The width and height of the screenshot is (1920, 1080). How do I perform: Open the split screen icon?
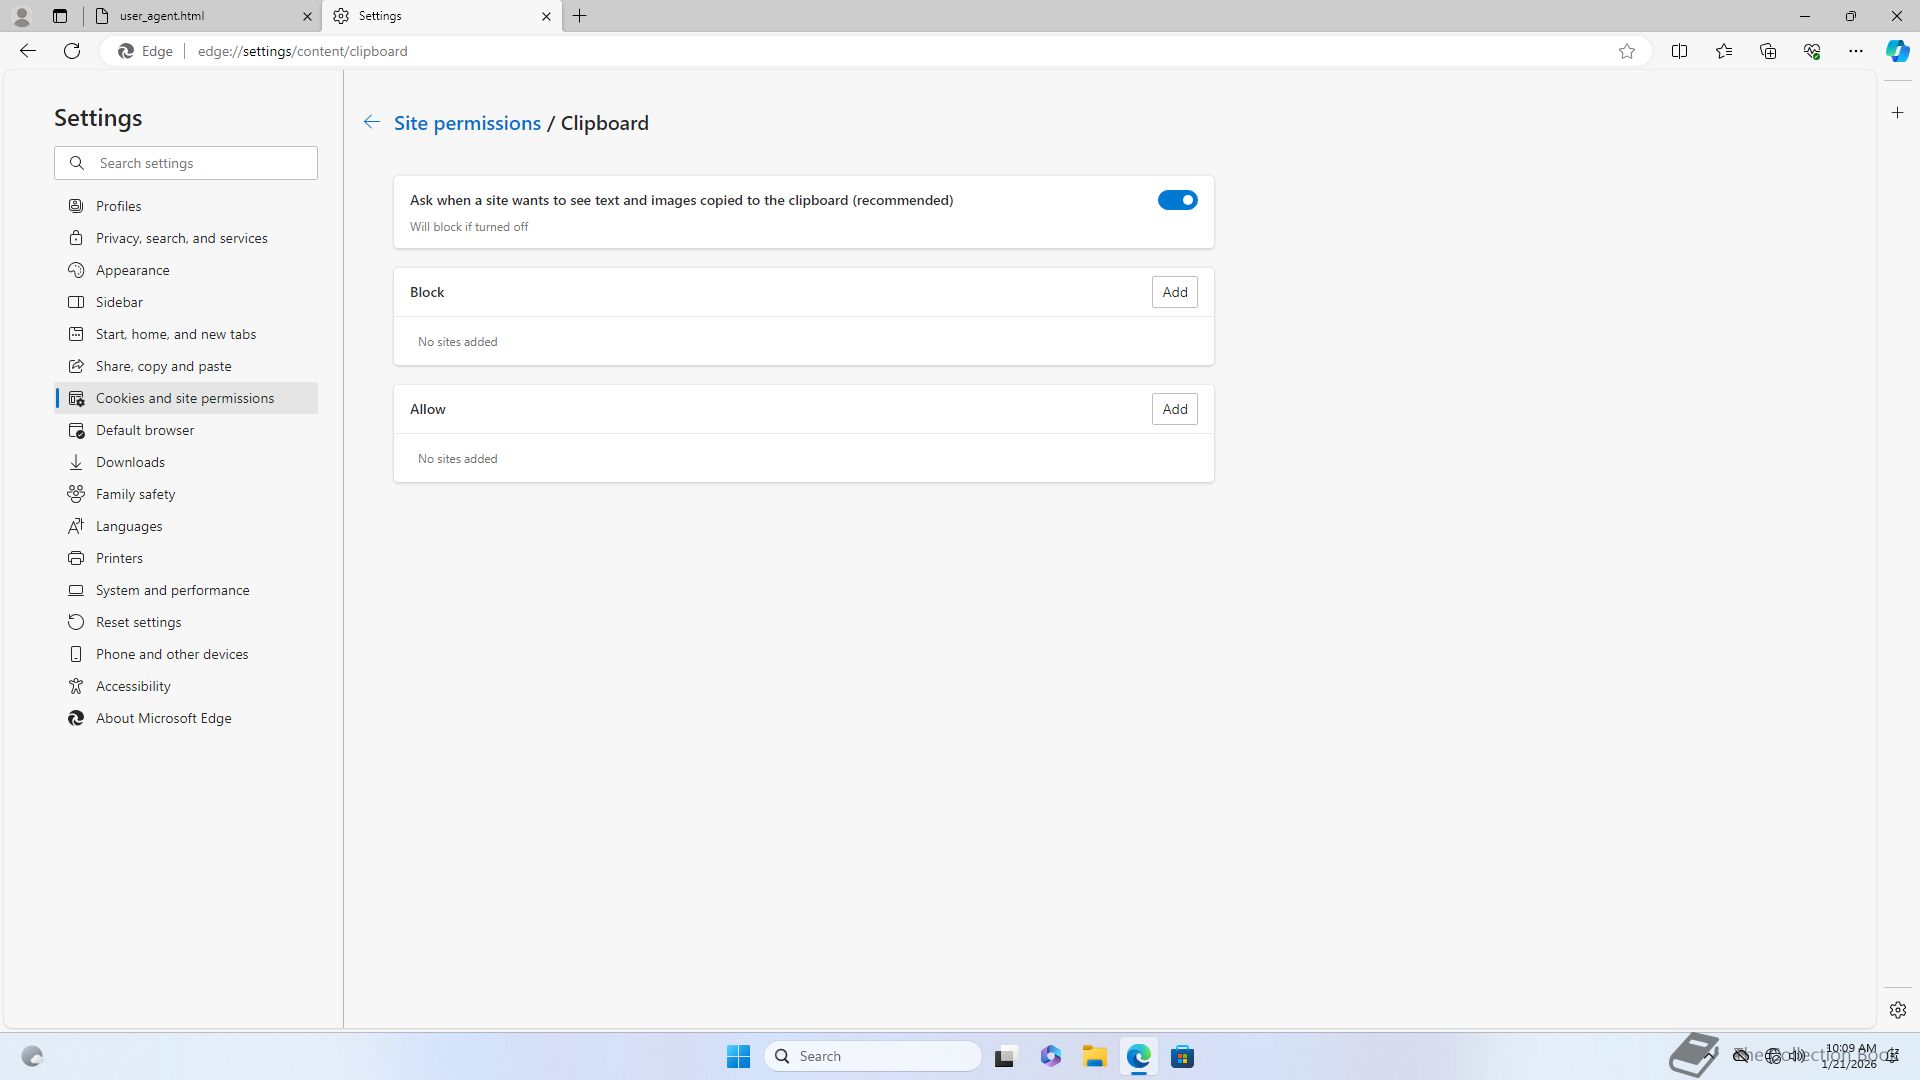pyautogui.click(x=1679, y=51)
